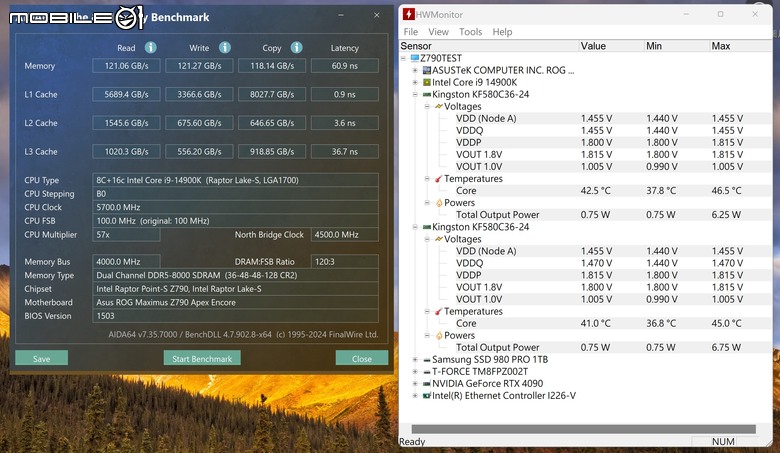Click the BIOS Version 1503 field

click(235, 316)
